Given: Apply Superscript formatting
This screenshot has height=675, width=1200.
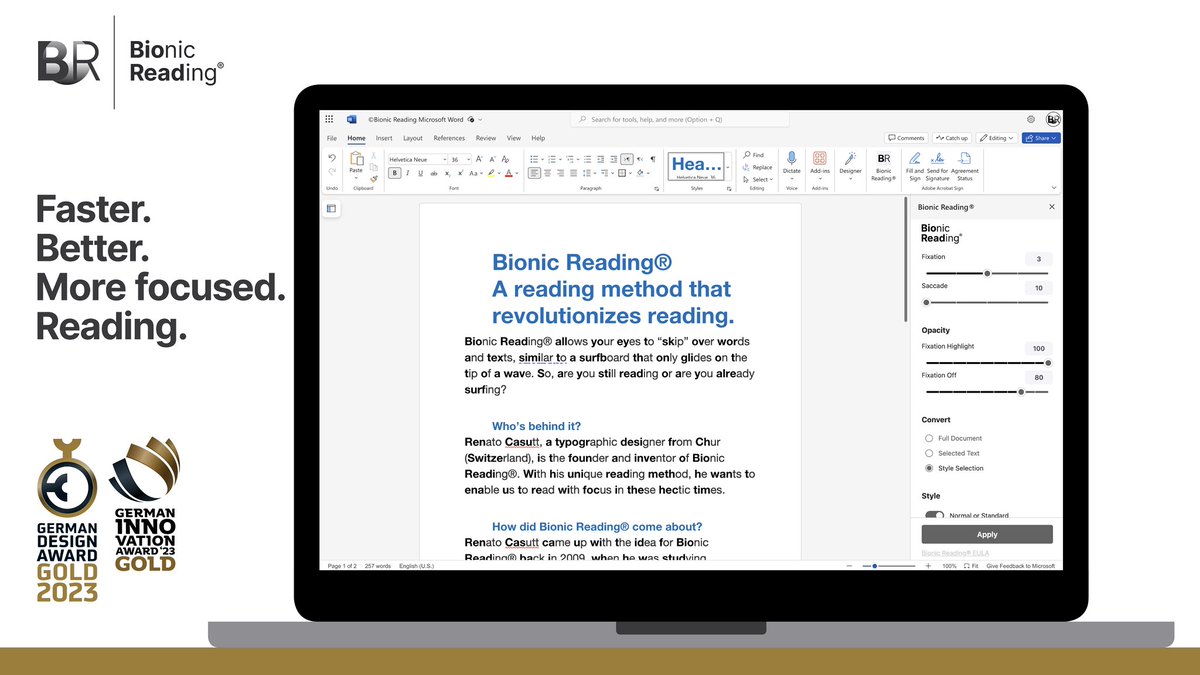Looking at the screenshot, I should (x=461, y=173).
